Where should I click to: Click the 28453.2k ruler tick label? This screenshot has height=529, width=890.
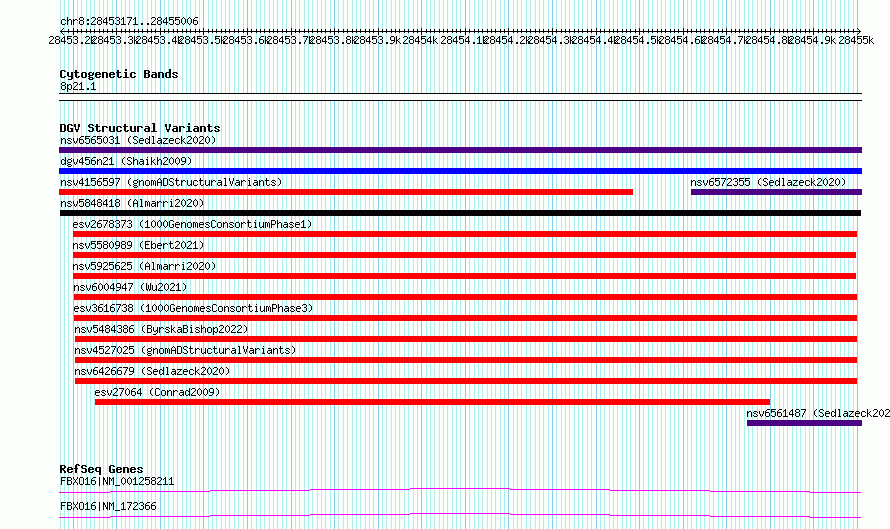click(72, 40)
